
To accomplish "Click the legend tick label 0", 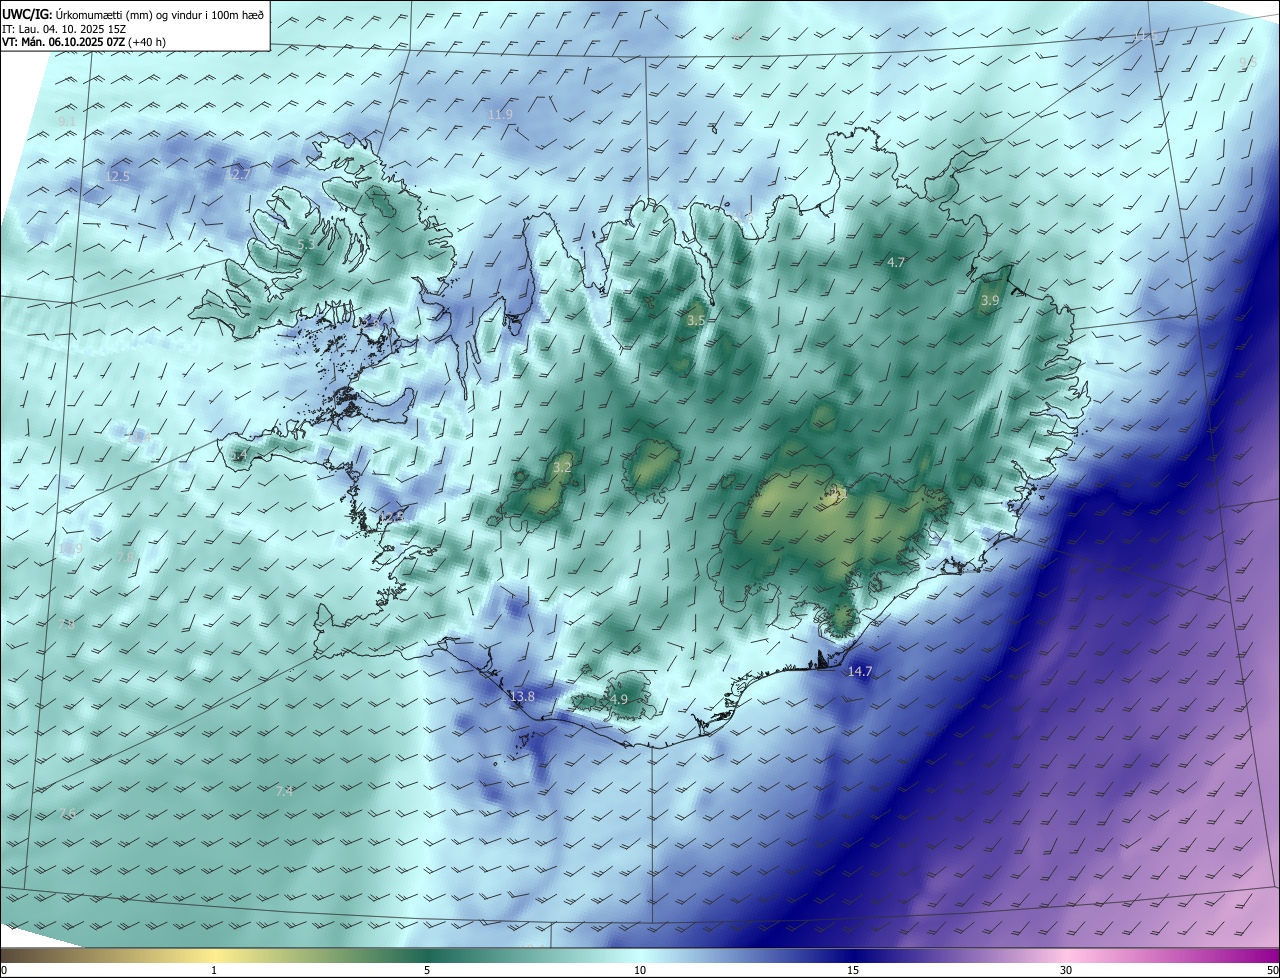I will point(4,970).
